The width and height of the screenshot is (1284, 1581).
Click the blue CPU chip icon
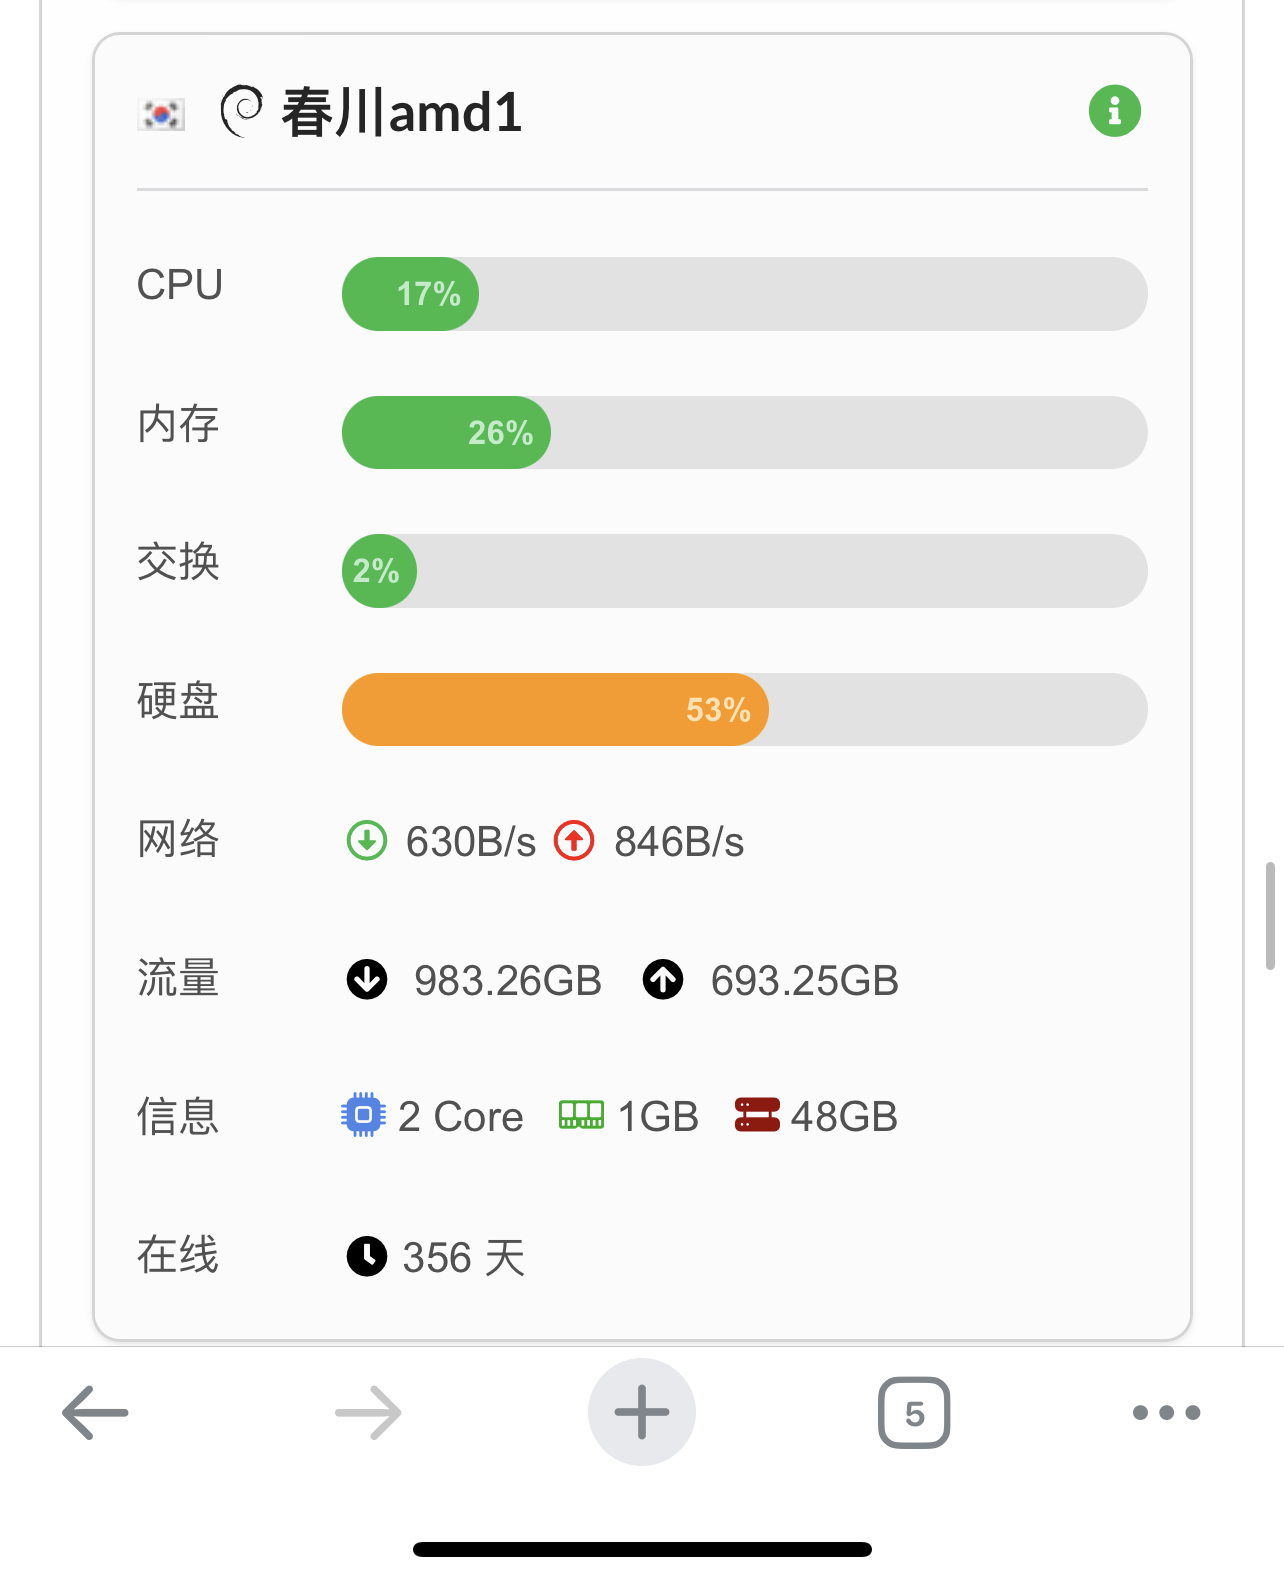click(363, 1115)
